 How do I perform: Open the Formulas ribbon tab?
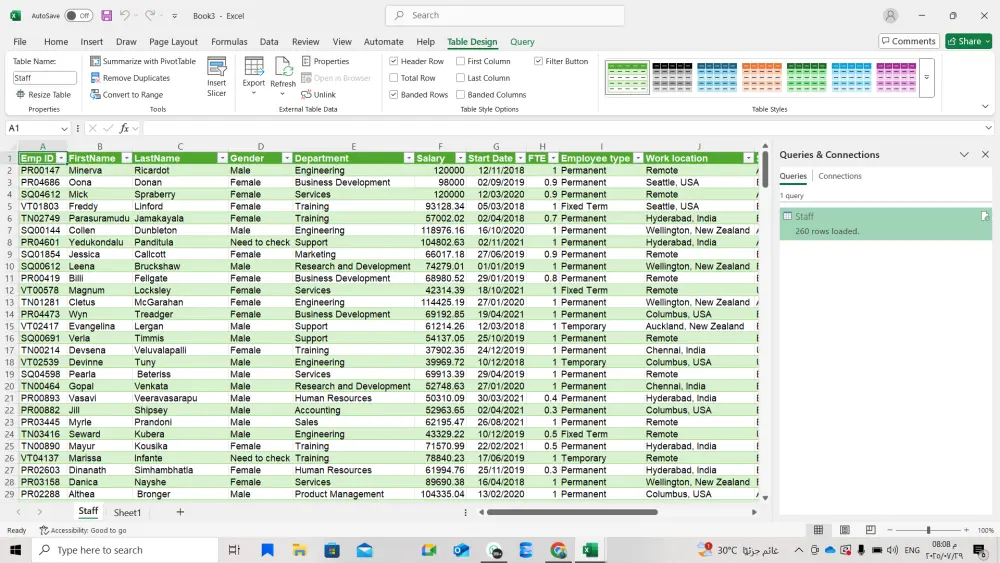(229, 41)
